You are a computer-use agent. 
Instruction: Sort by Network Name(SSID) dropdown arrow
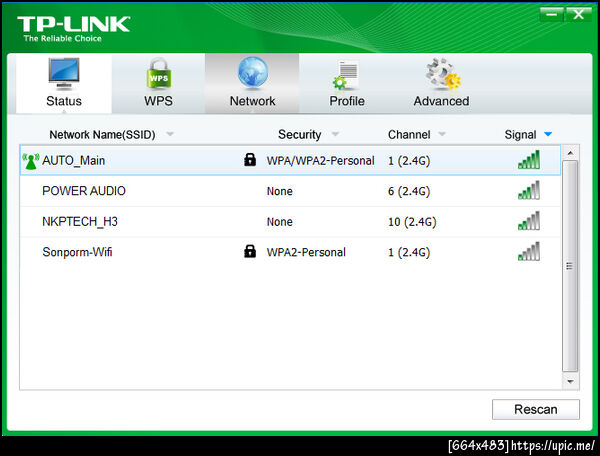point(170,134)
